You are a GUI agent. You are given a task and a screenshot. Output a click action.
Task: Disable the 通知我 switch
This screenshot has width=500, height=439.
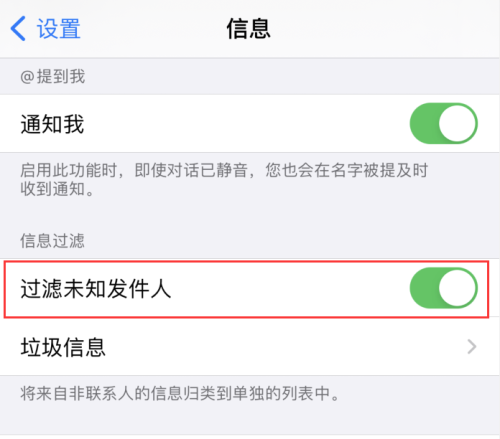point(444,123)
